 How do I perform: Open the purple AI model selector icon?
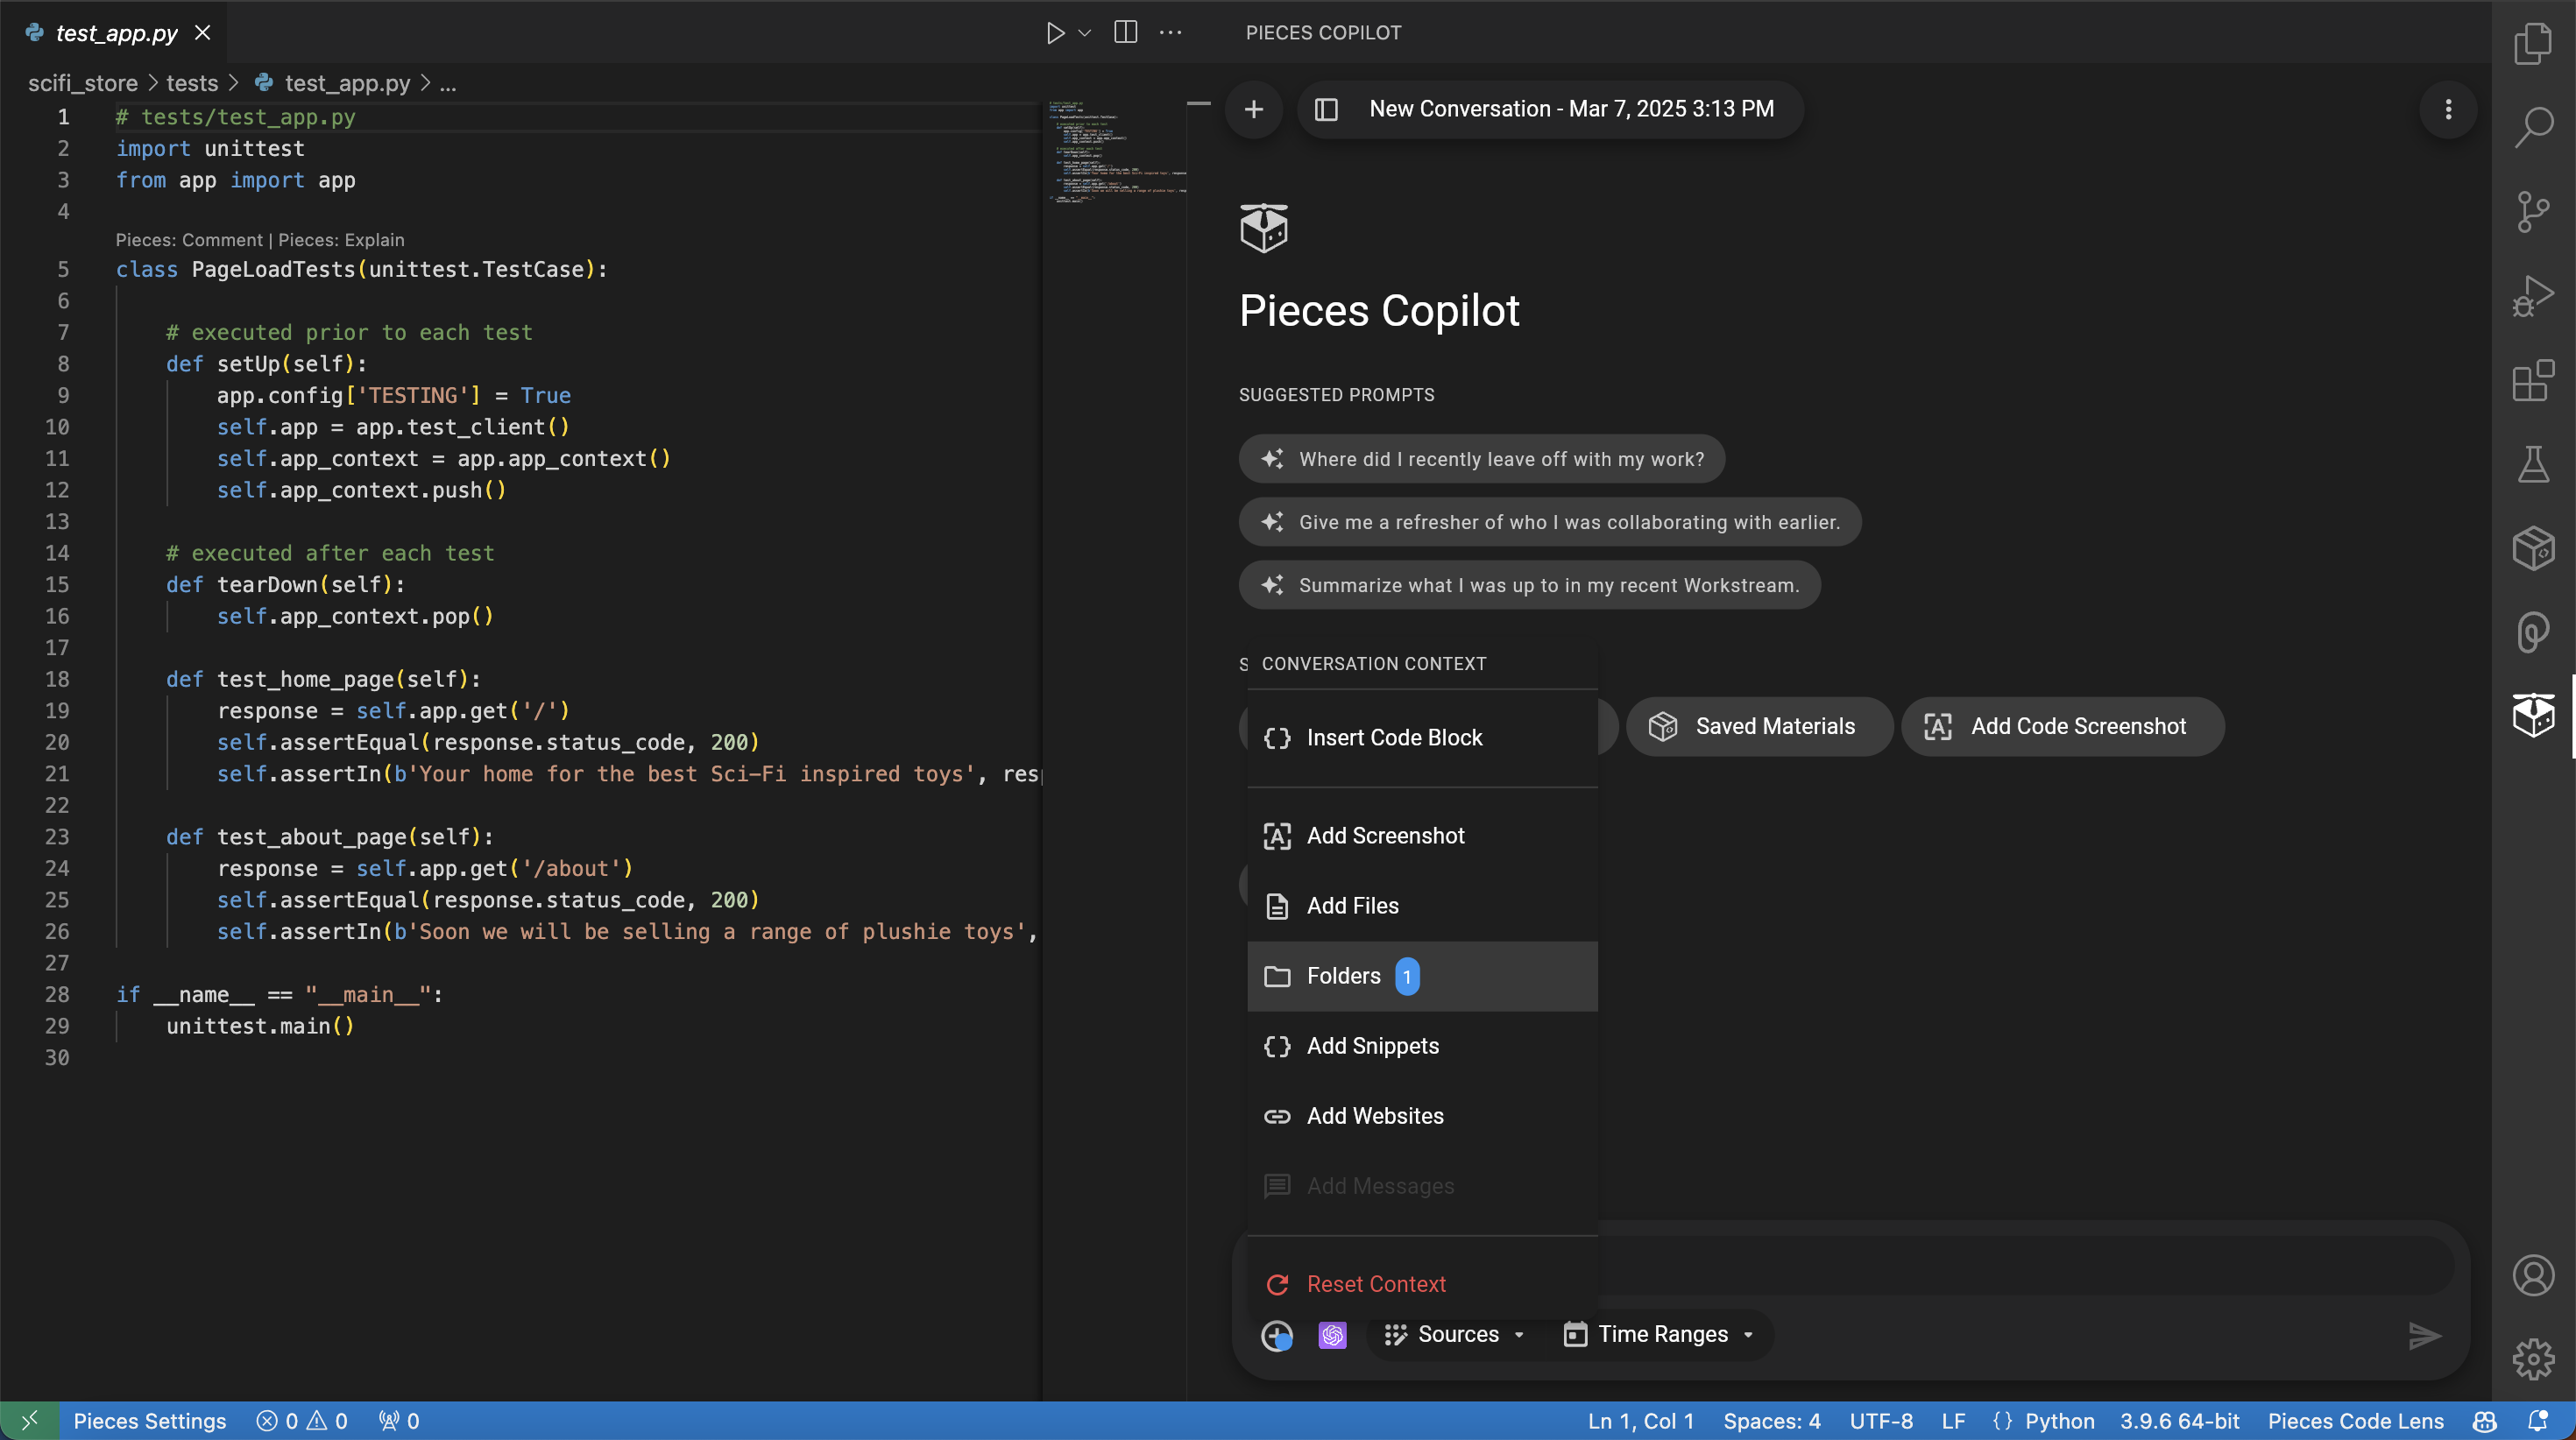1332,1335
